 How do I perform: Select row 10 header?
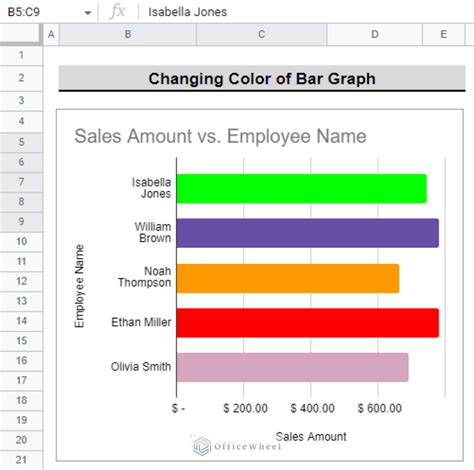coord(21,241)
